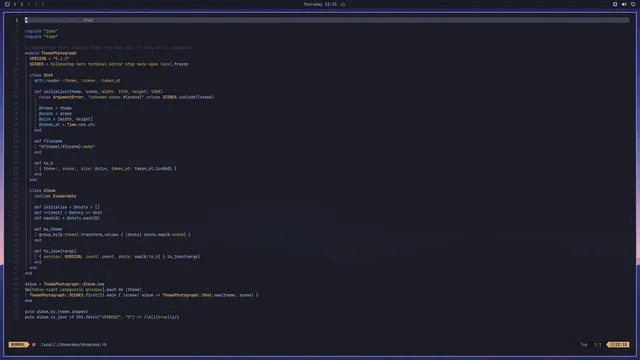Click the class Shot line

41,75
